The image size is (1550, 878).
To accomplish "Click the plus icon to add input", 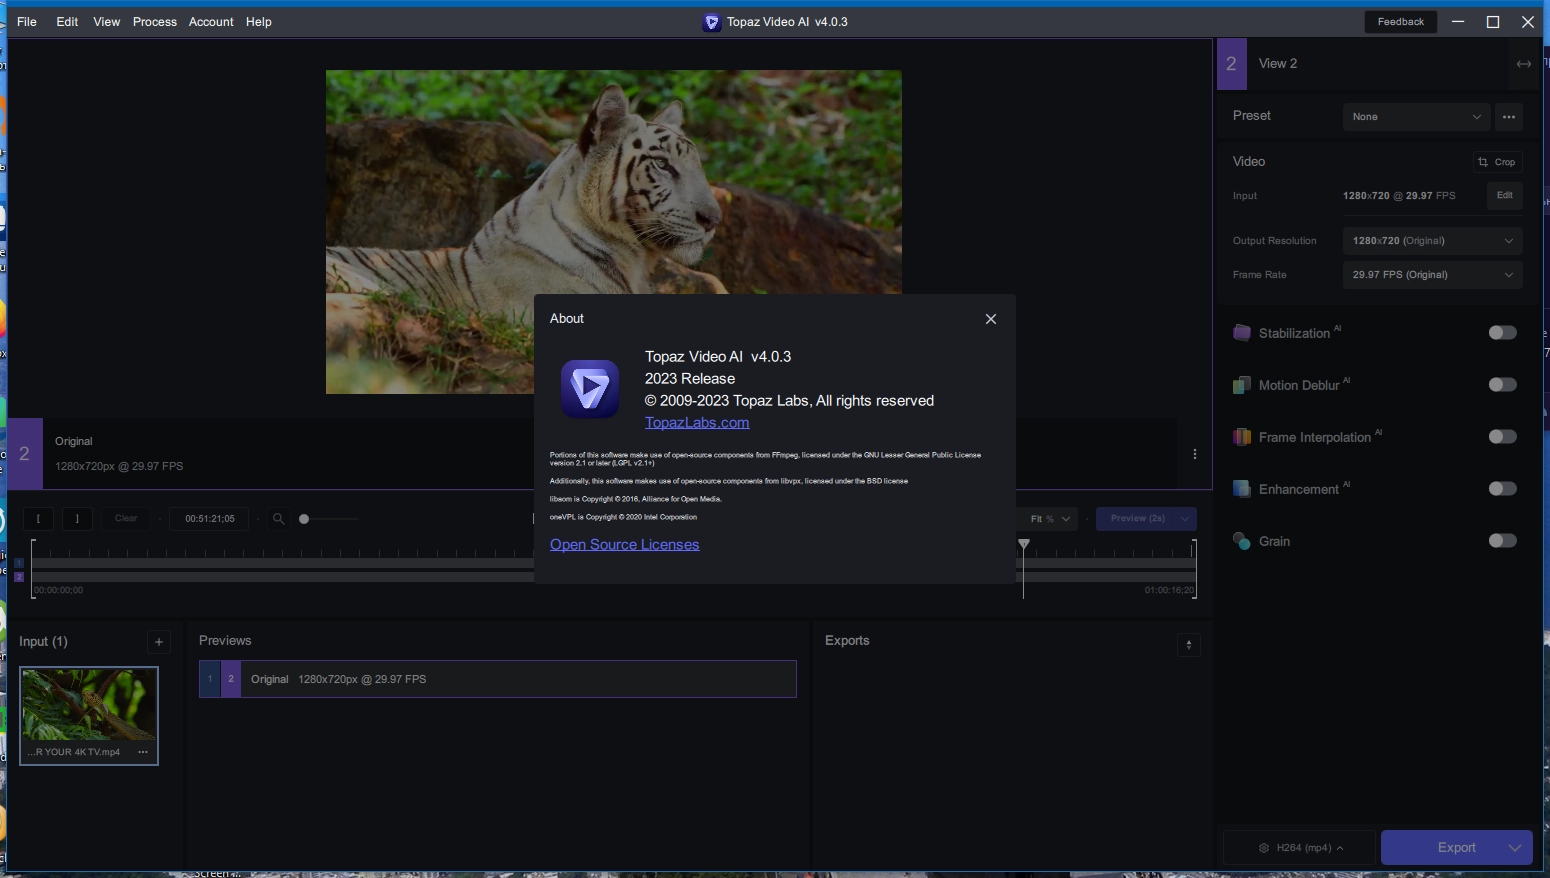I will coord(159,642).
